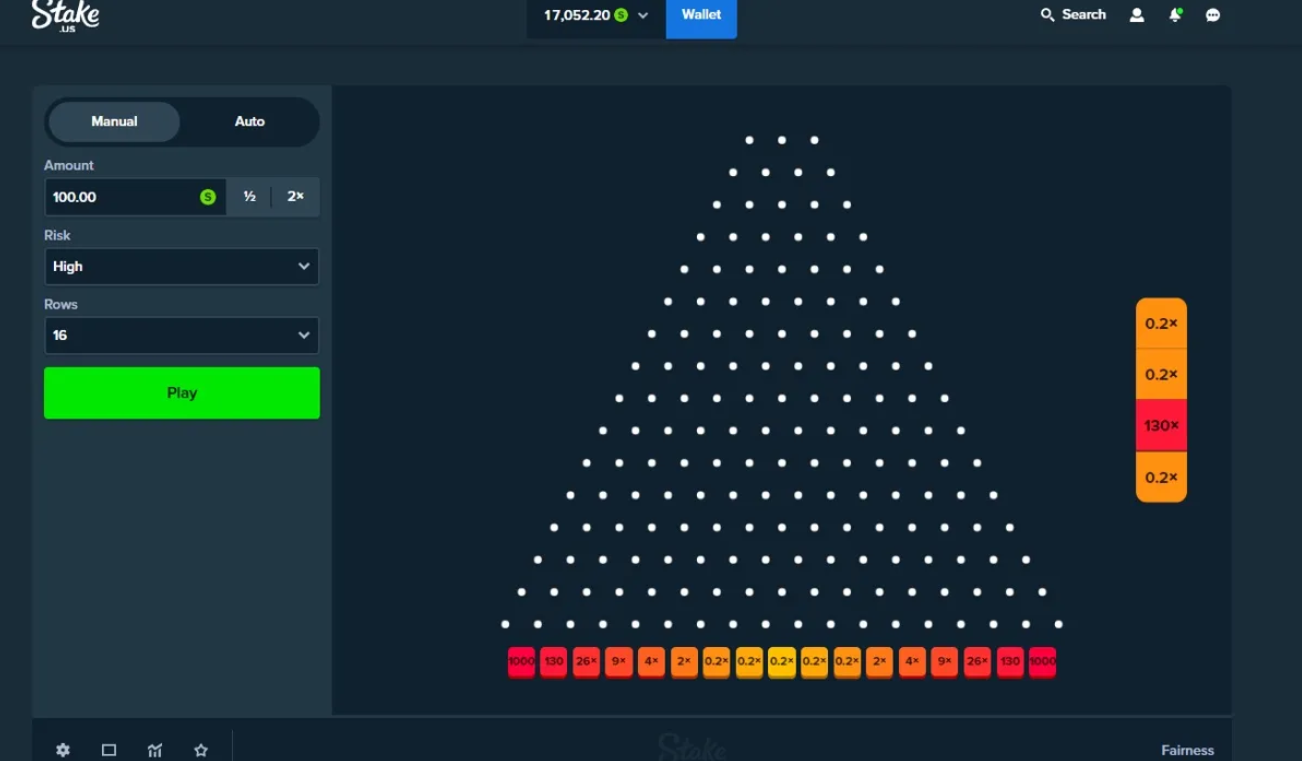Image resolution: width=1302 pixels, height=761 pixels.
Task: Select the 130× result in the recent history
Action: point(1161,426)
